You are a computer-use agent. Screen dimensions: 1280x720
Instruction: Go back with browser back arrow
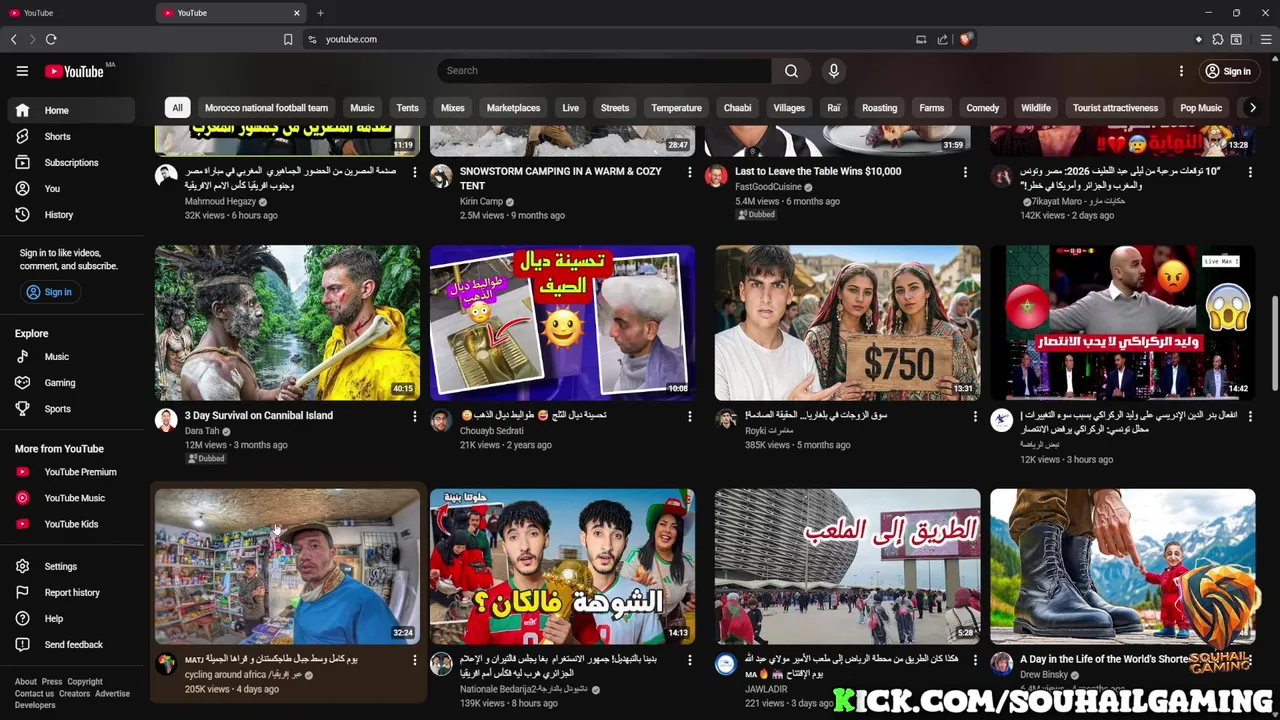pos(14,39)
